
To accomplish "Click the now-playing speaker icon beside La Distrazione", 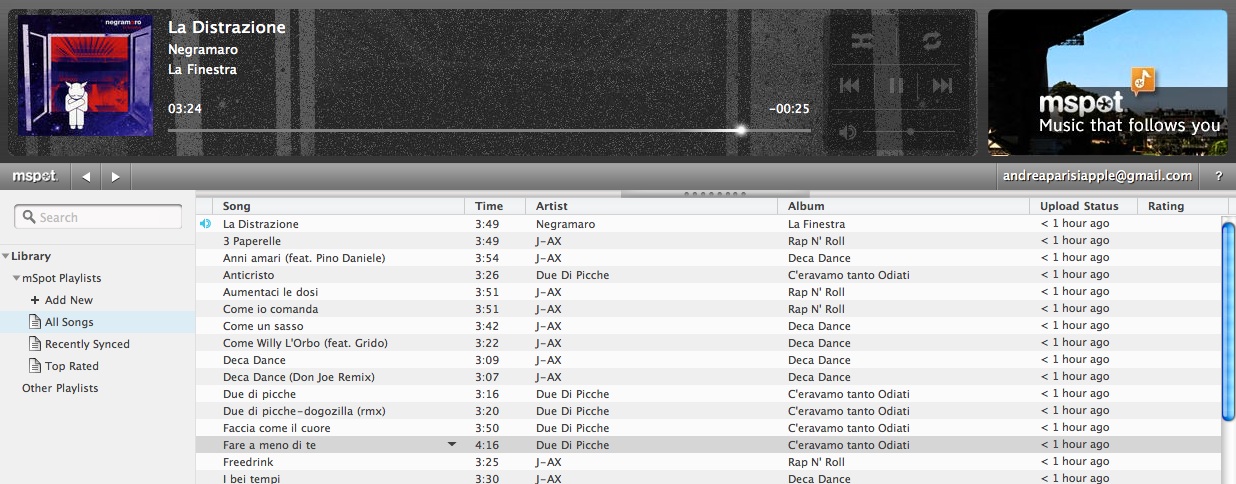I will click(x=205, y=224).
